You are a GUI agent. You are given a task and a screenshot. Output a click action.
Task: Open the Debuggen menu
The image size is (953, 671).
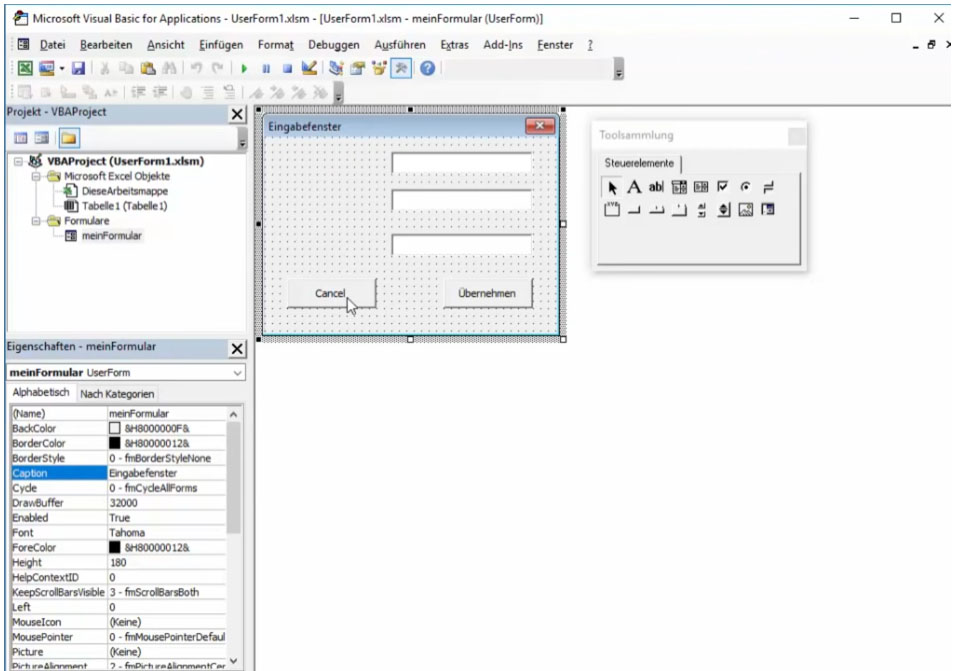point(334,45)
